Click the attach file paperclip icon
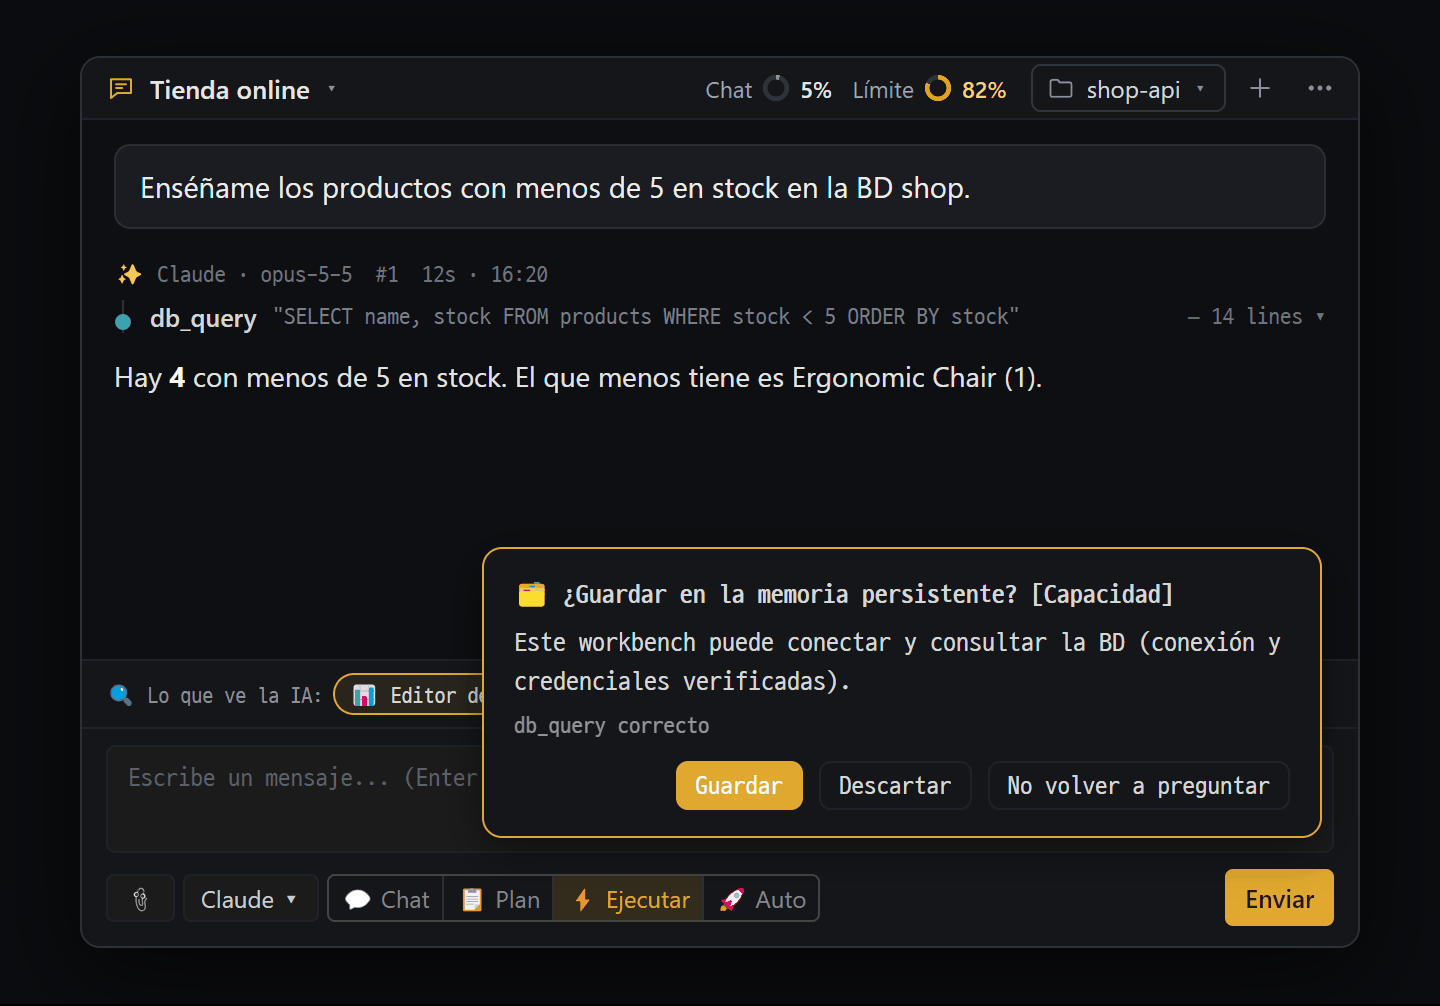The width and height of the screenshot is (1440, 1006). 141,899
